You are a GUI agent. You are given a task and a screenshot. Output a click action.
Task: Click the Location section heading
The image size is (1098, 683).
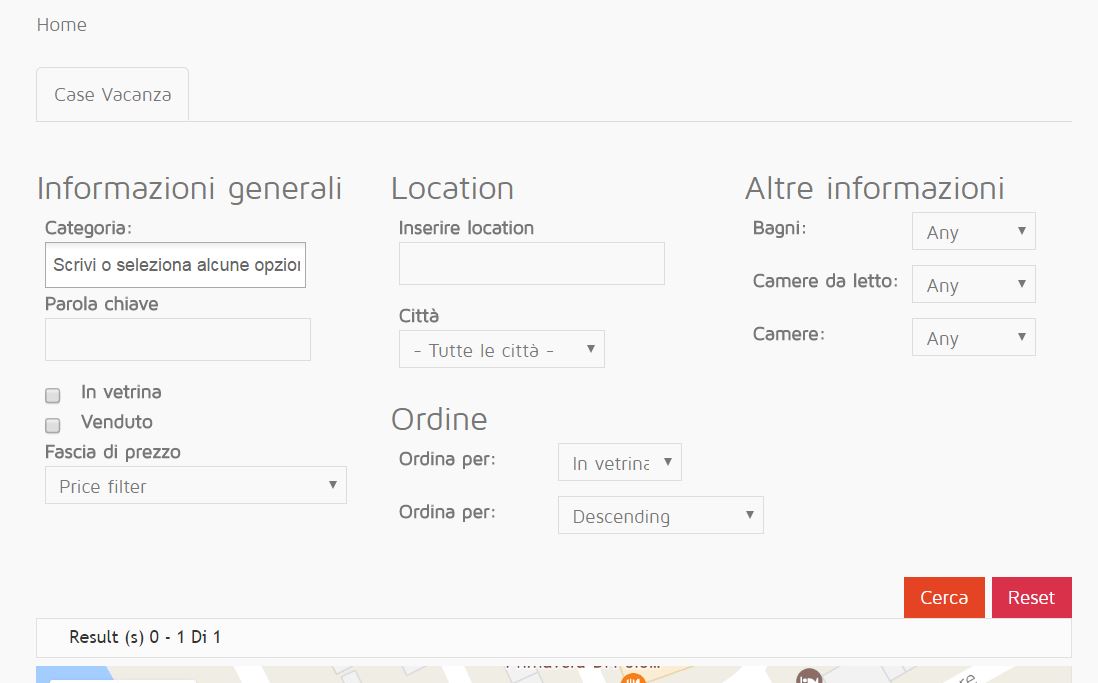[x=452, y=189]
